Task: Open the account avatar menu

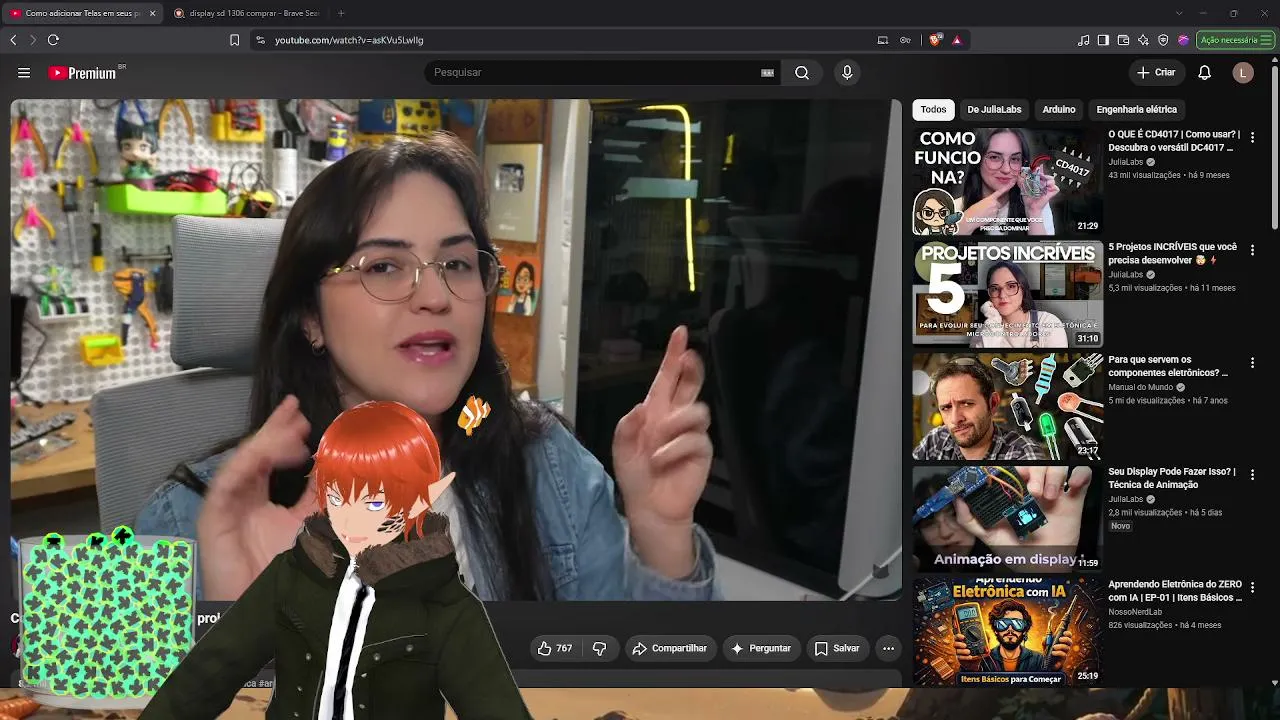Action: pyautogui.click(x=1243, y=73)
